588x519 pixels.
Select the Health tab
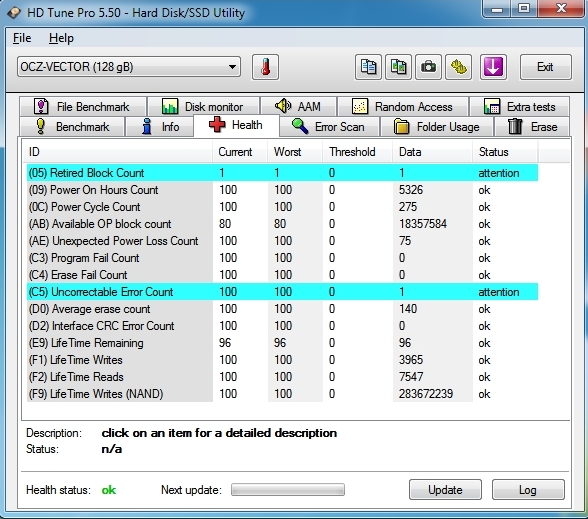click(x=236, y=125)
